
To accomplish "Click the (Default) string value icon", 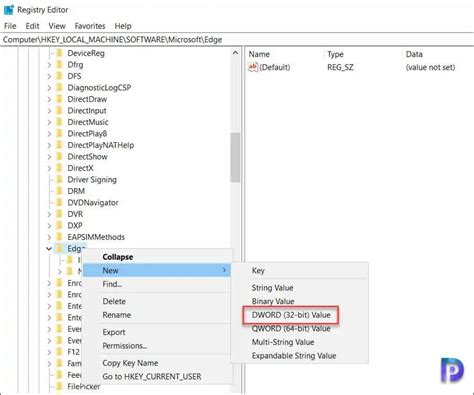I will [253, 67].
